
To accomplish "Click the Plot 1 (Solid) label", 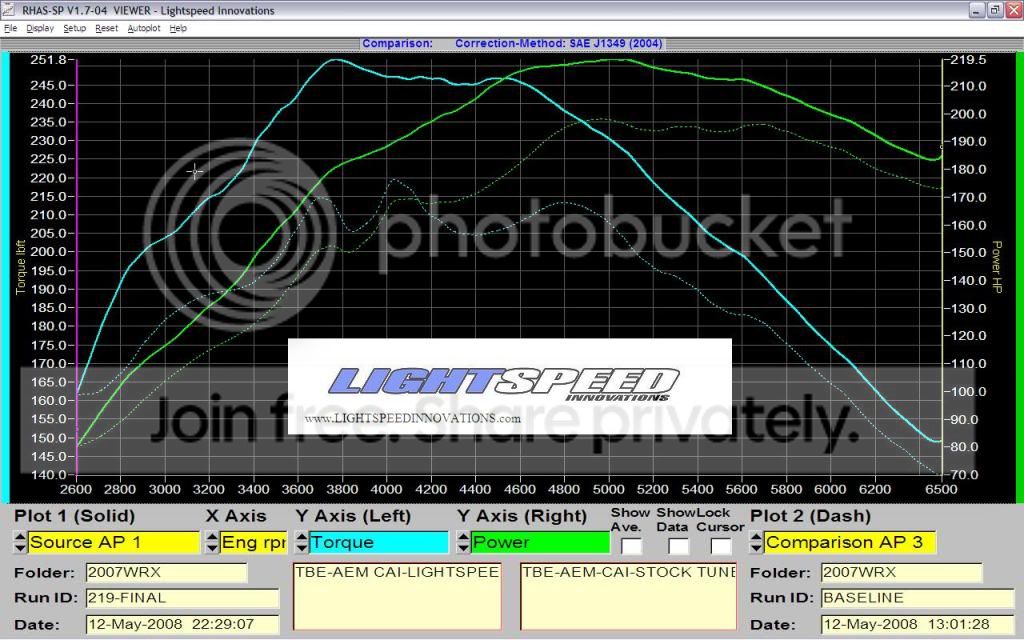I will point(74,516).
